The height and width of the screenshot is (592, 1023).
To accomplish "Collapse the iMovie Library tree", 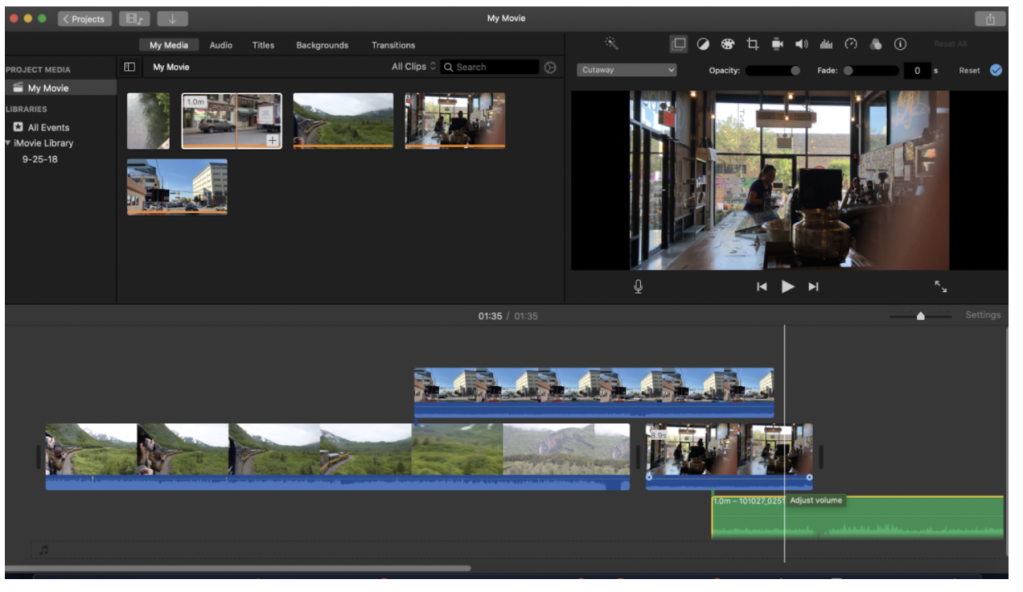I will coord(8,143).
